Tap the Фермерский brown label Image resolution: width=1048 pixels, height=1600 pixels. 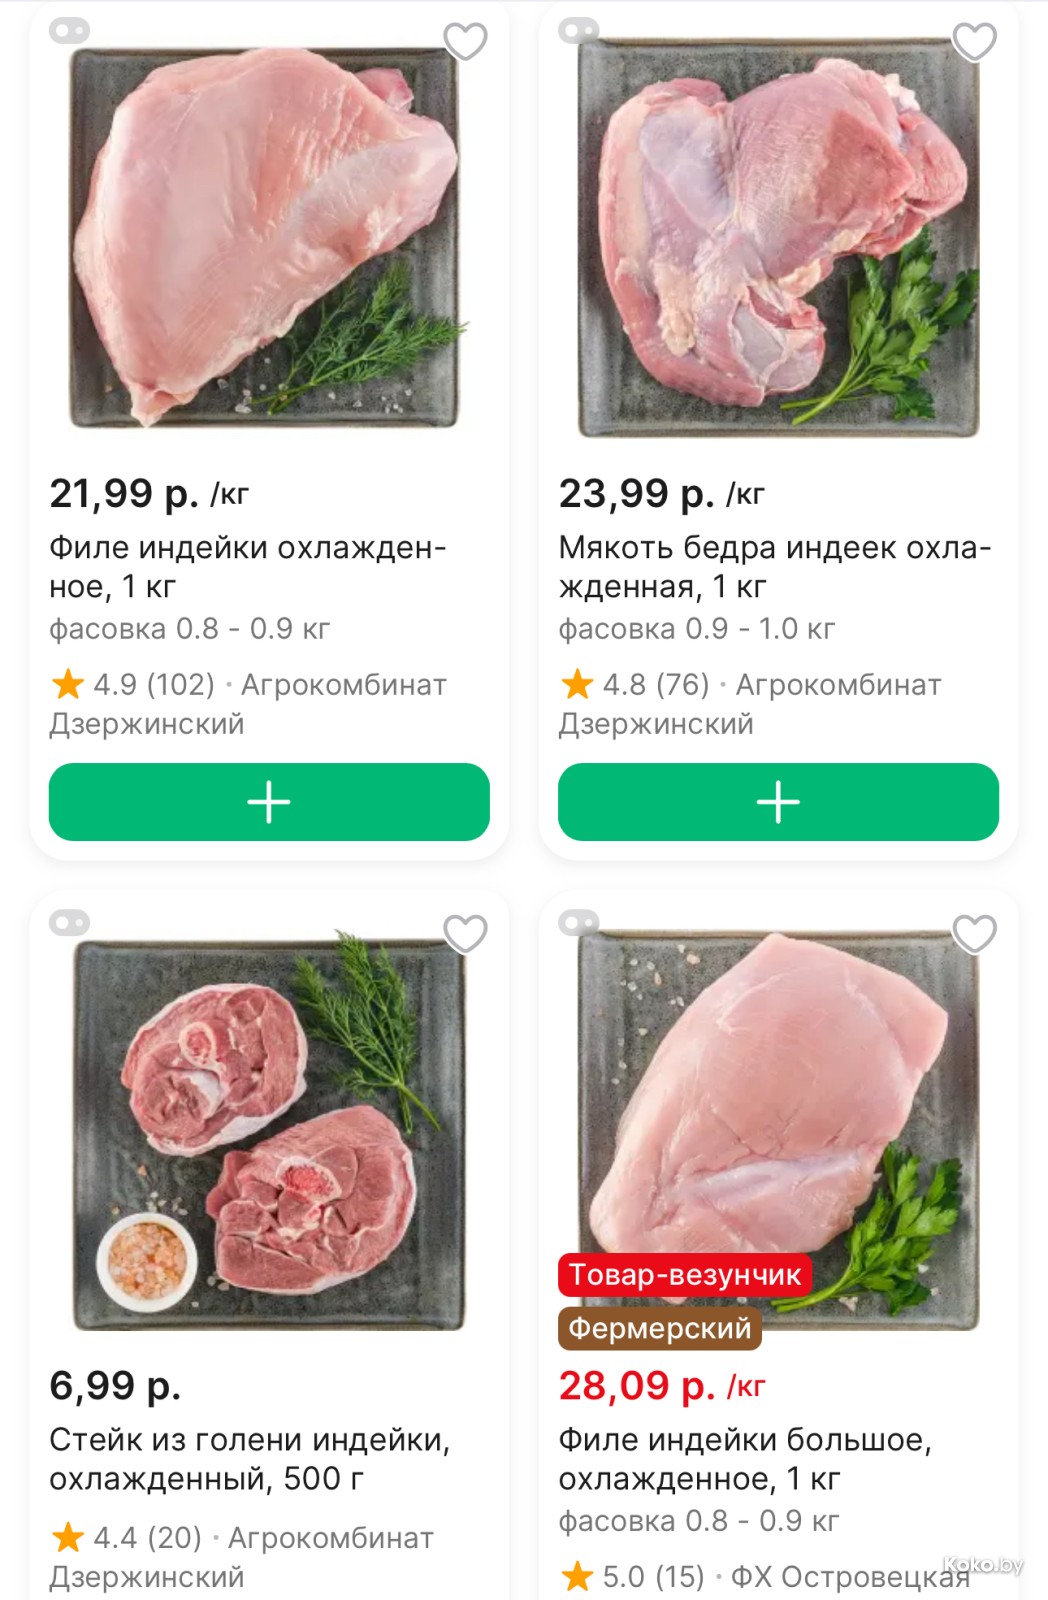[660, 1328]
